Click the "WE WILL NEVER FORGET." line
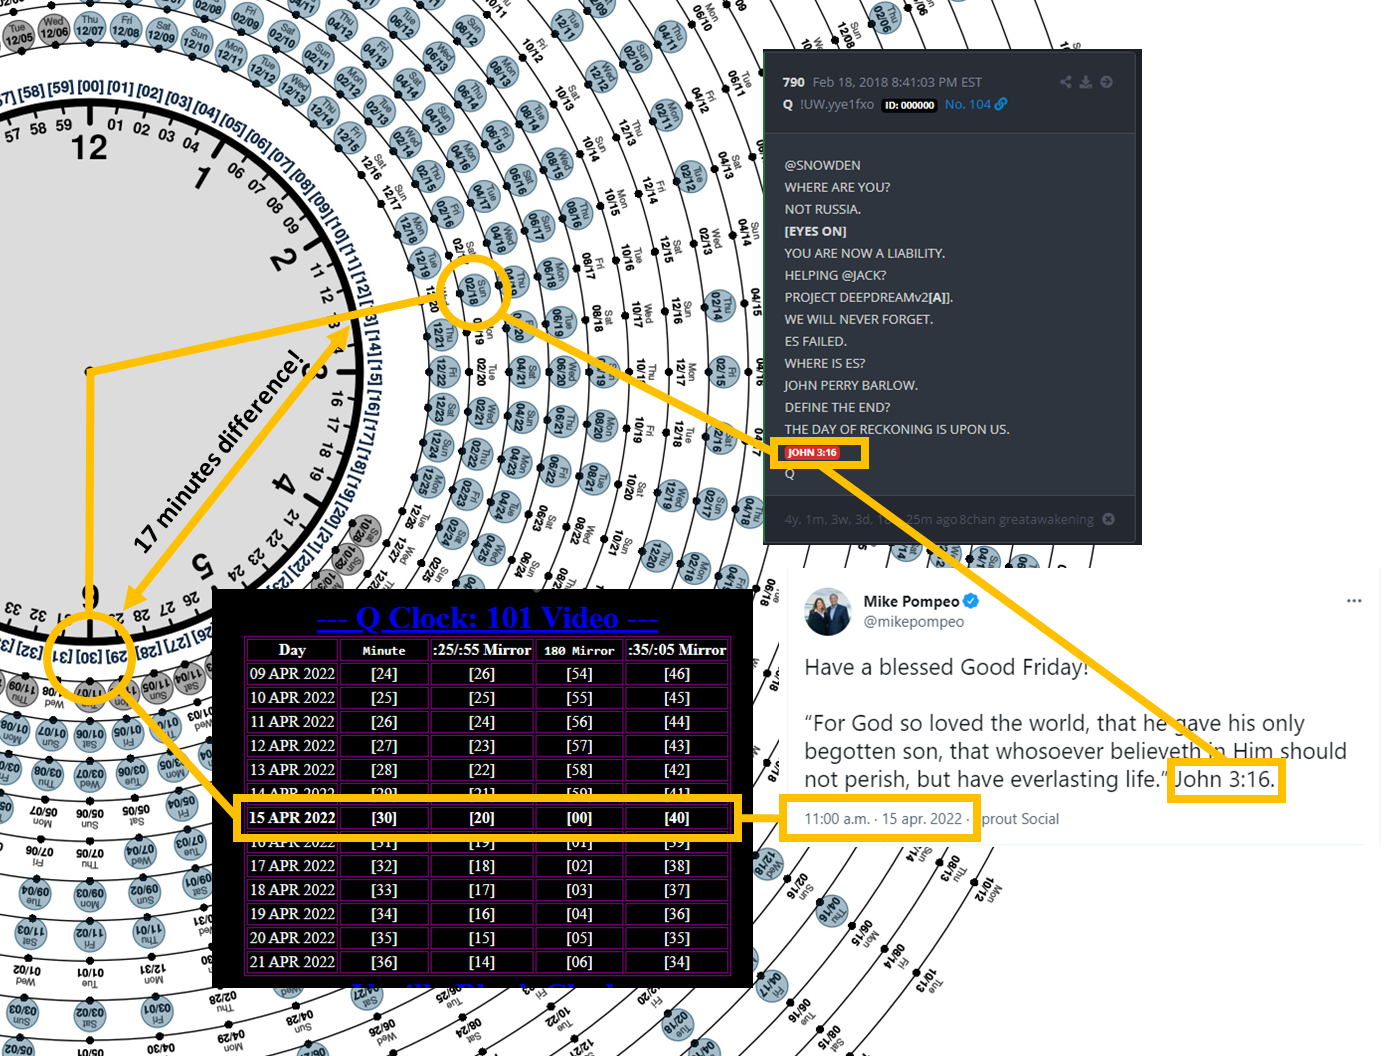The image size is (1385, 1056). (859, 319)
